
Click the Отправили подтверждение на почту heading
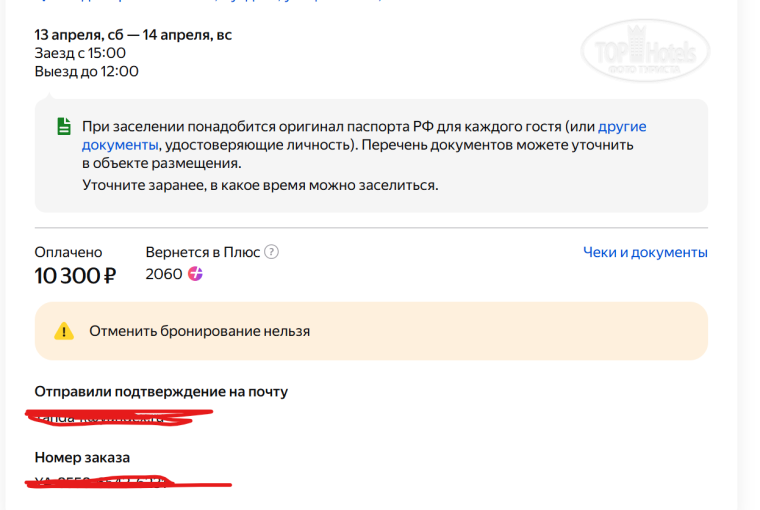[x=161, y=391]
